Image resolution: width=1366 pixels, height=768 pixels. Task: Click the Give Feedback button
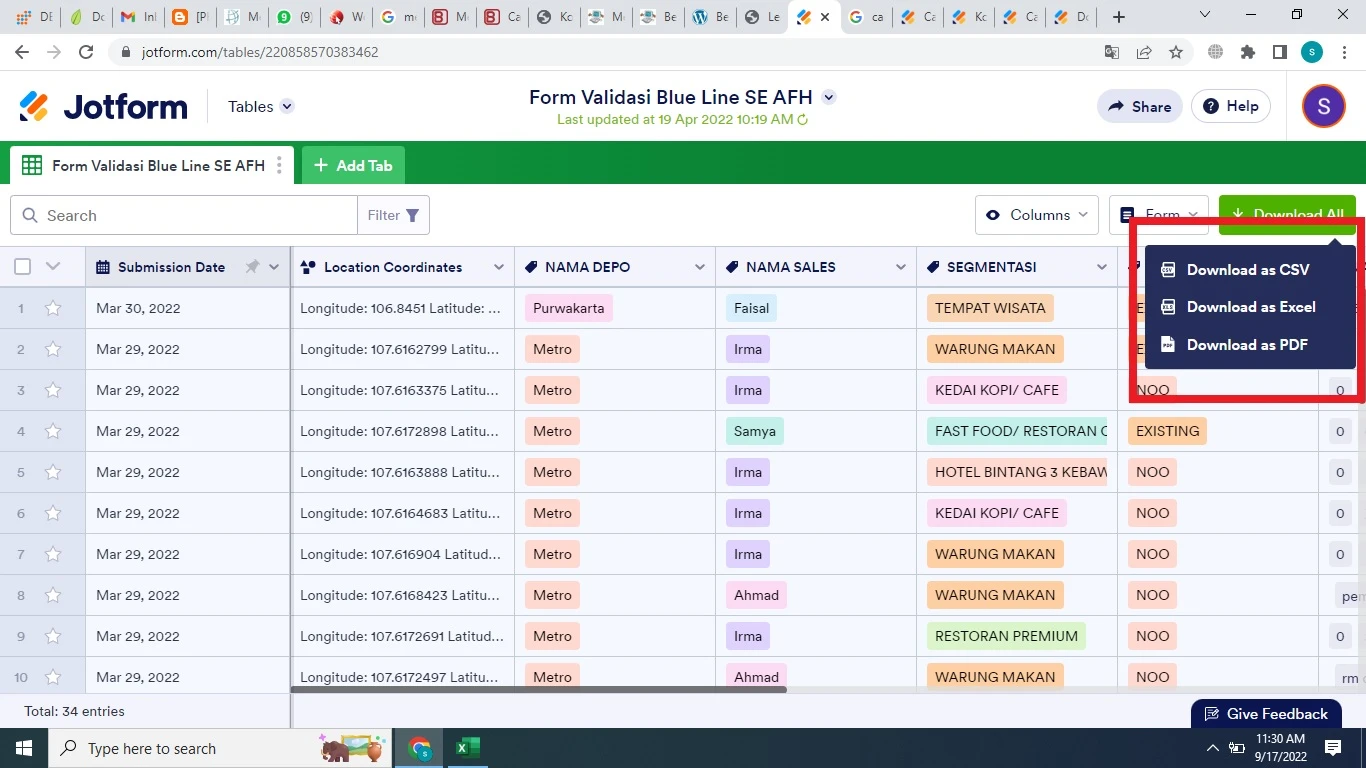point(1266,713)
